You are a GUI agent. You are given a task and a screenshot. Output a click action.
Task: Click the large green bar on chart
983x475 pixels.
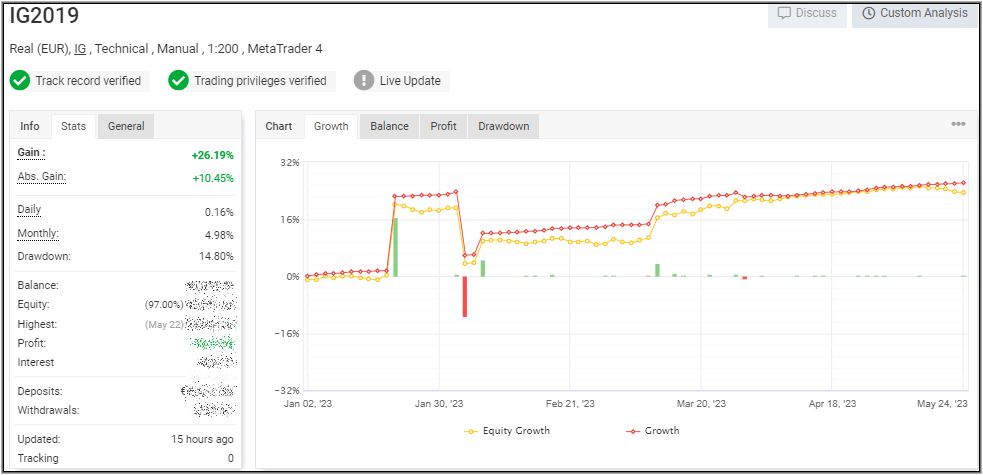click(395, 247)
